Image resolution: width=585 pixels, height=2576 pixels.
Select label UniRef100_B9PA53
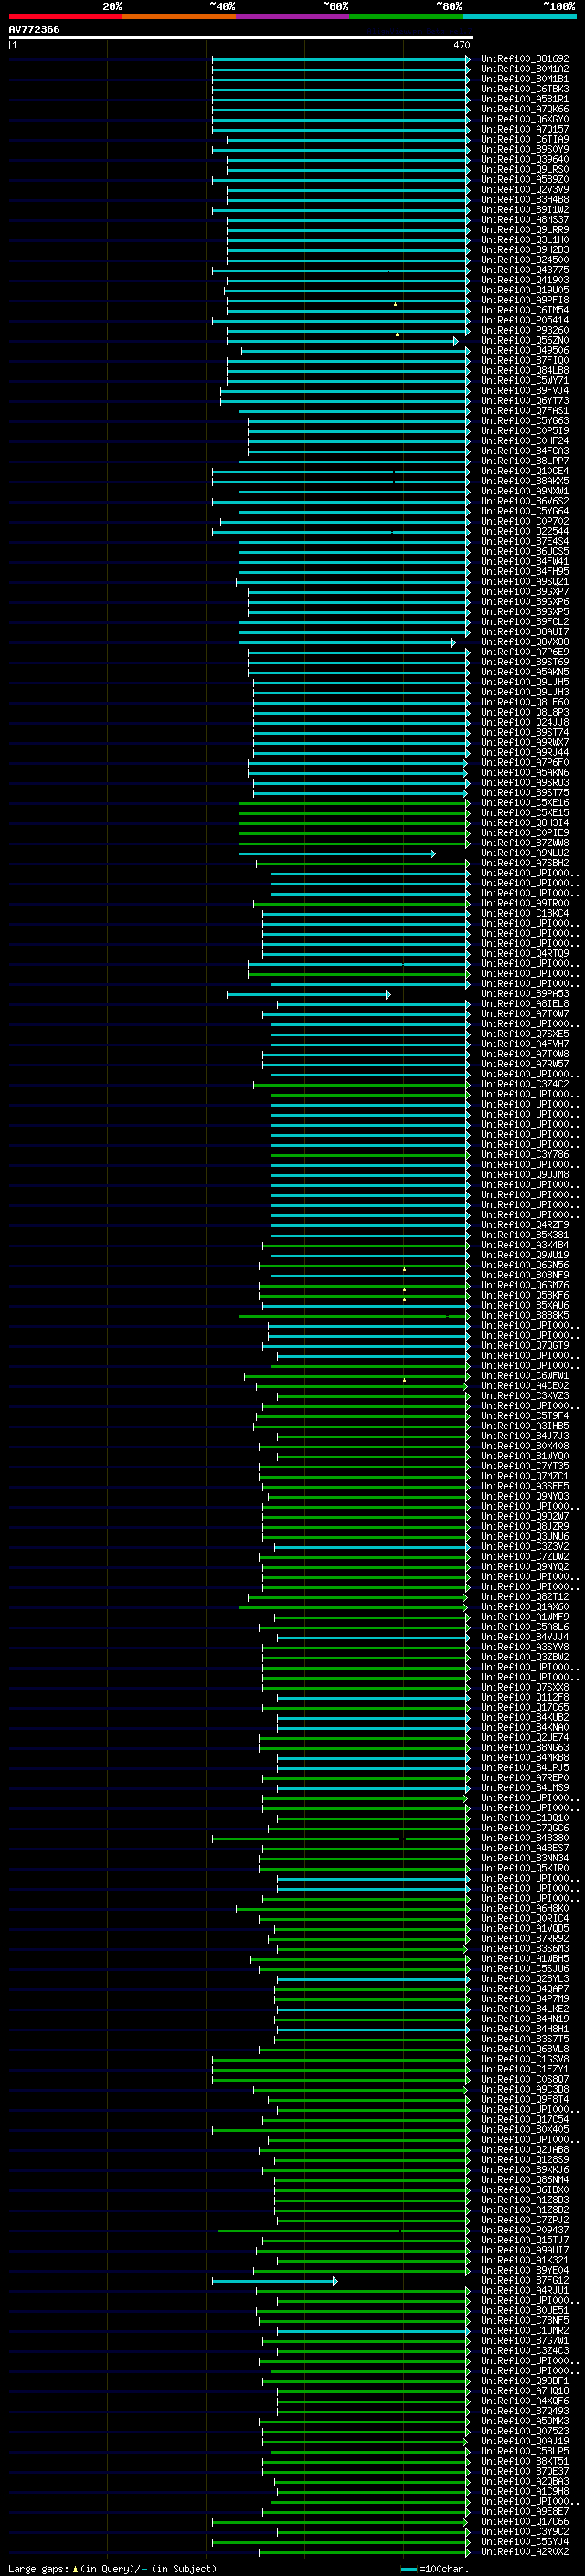[524, 994]
